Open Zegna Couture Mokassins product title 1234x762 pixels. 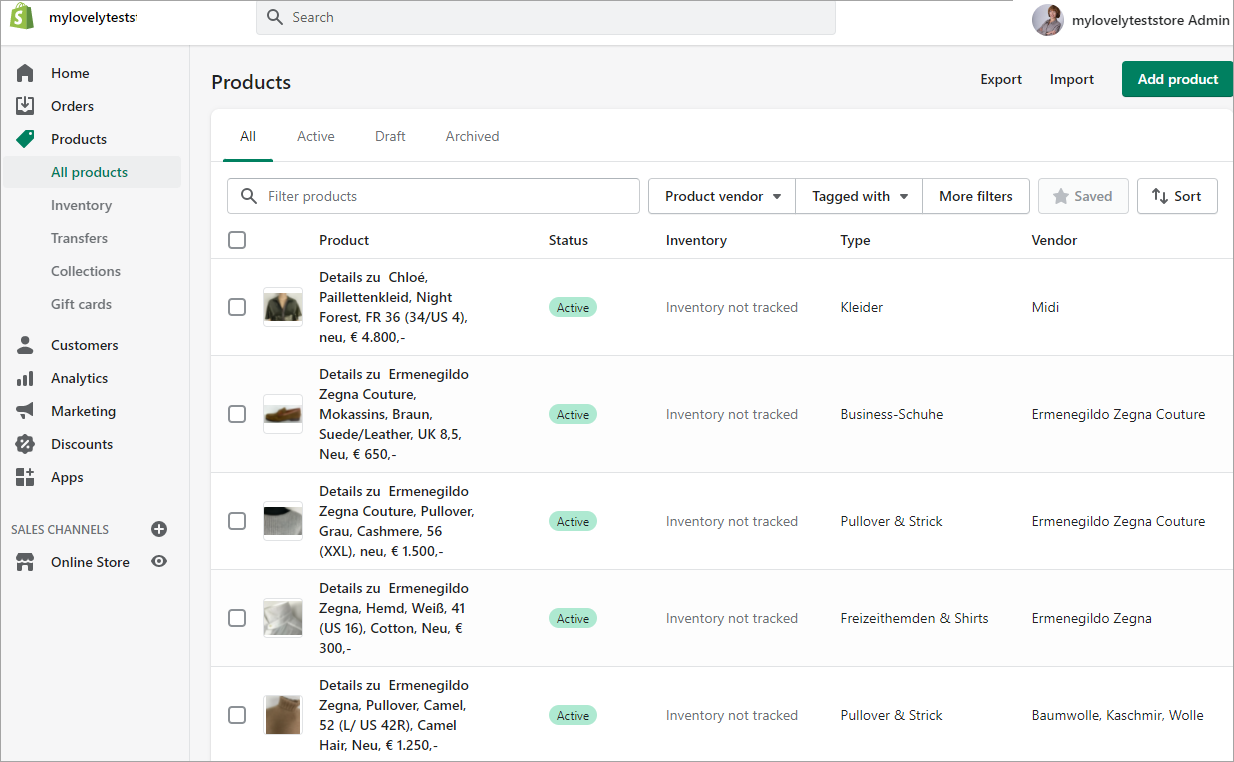394,414
